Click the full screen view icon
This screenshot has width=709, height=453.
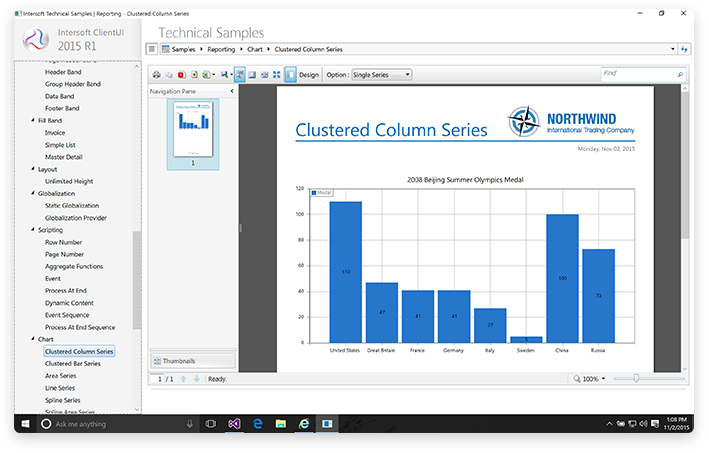(277, 75)
